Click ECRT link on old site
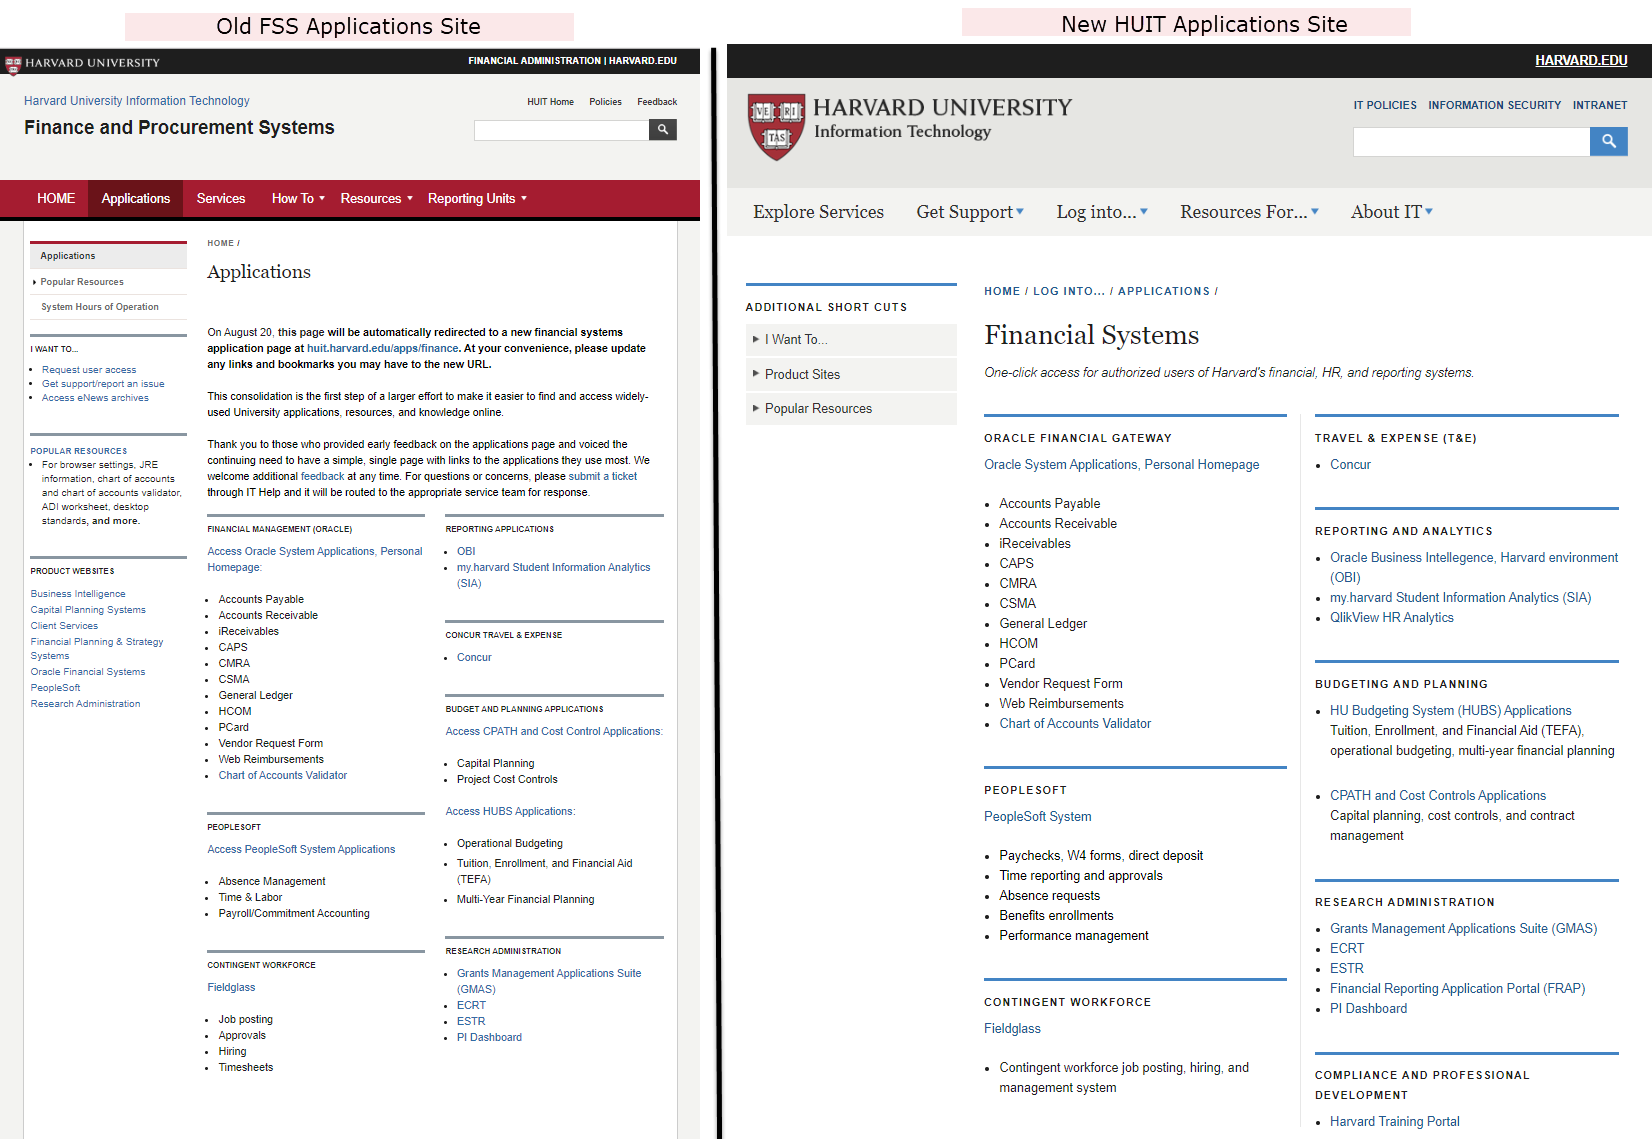This screenshot has width=1652, height=1139. pos(471,1005)
